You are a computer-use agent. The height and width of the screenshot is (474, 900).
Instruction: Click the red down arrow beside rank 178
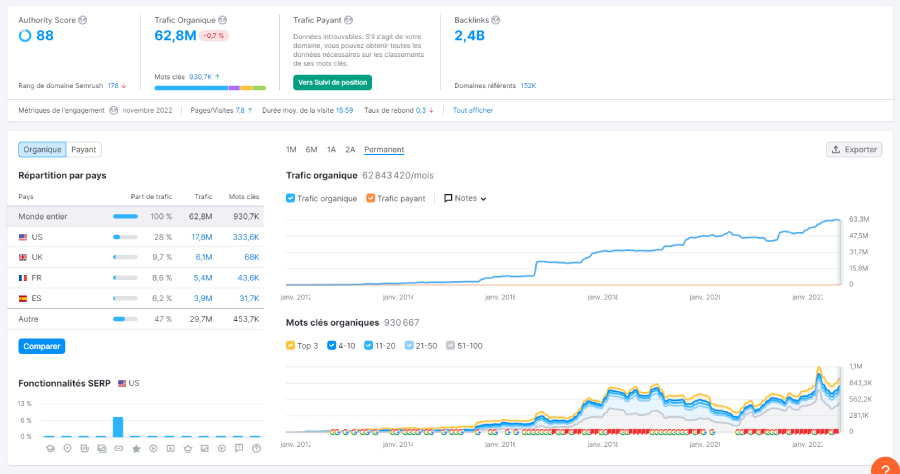124,86
